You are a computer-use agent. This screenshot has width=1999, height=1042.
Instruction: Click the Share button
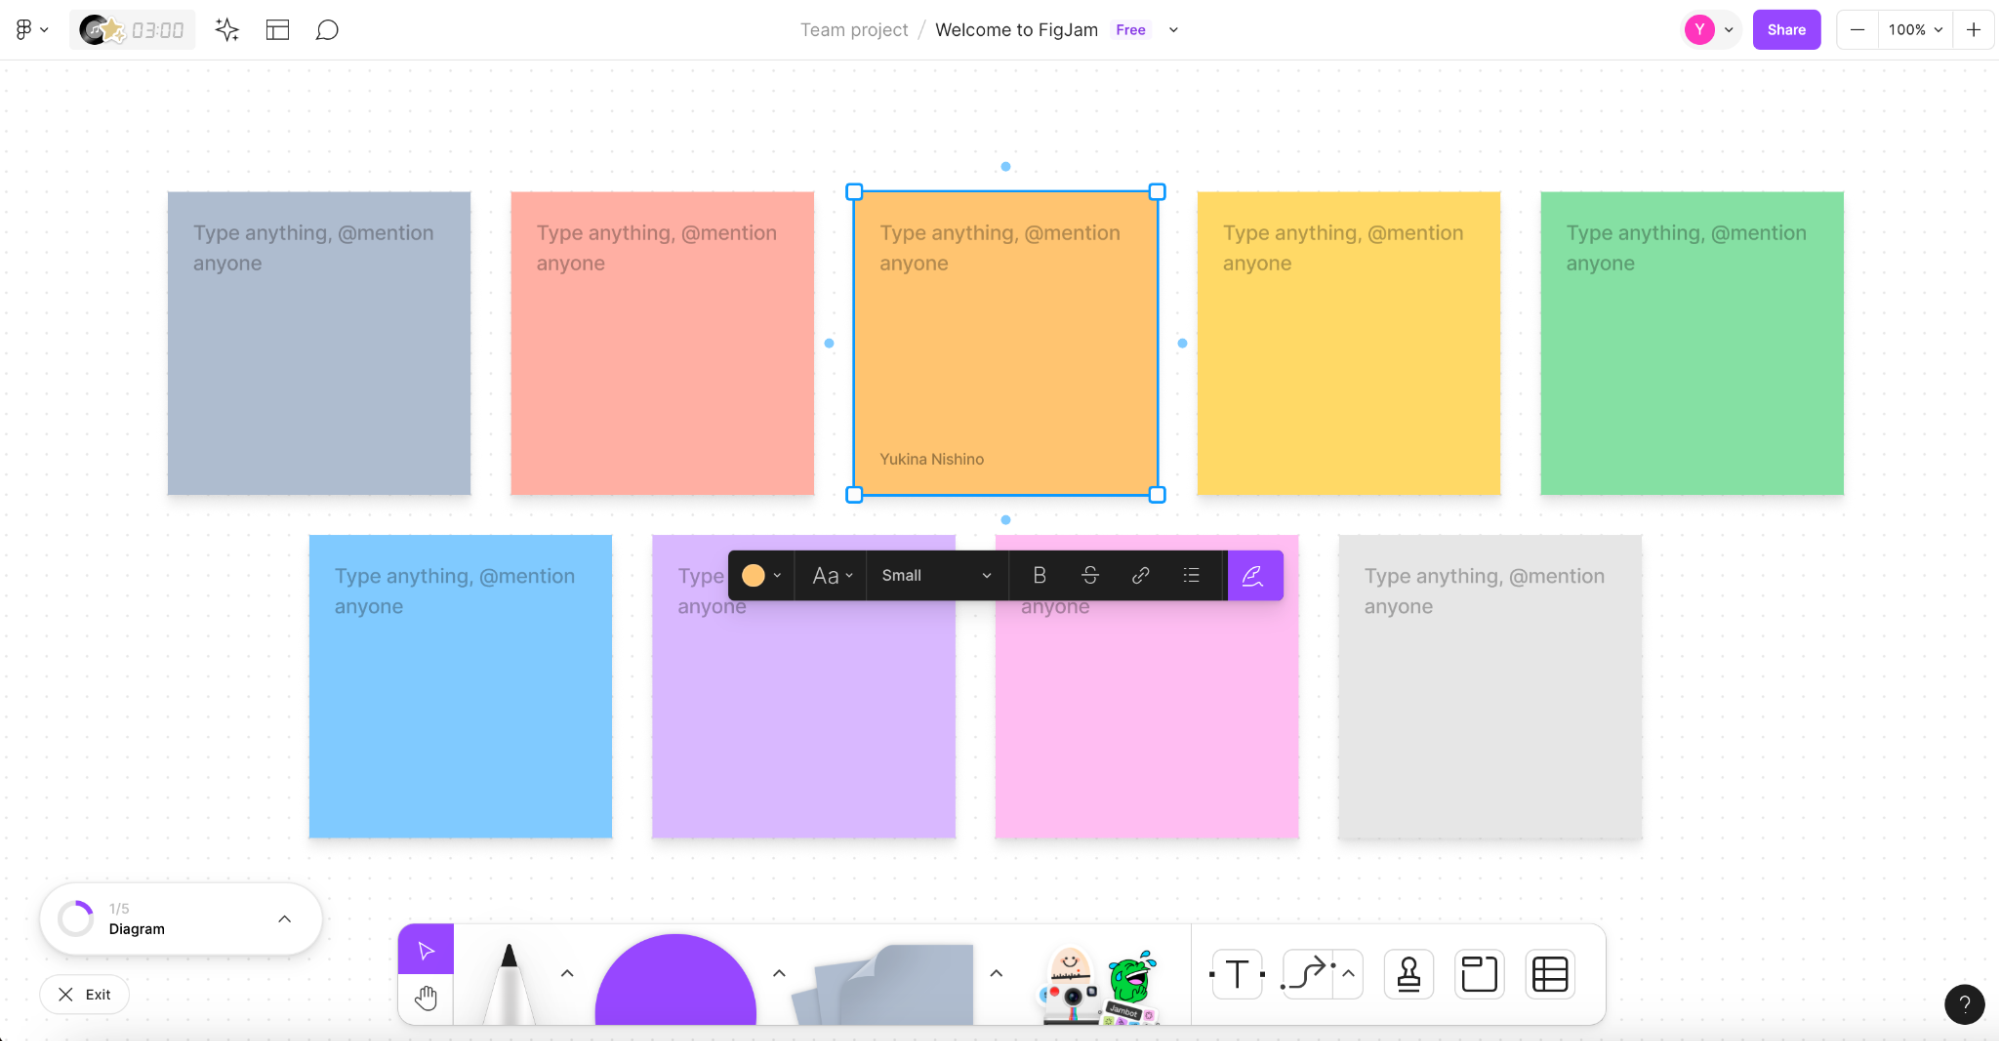[x=1786, y=30]
